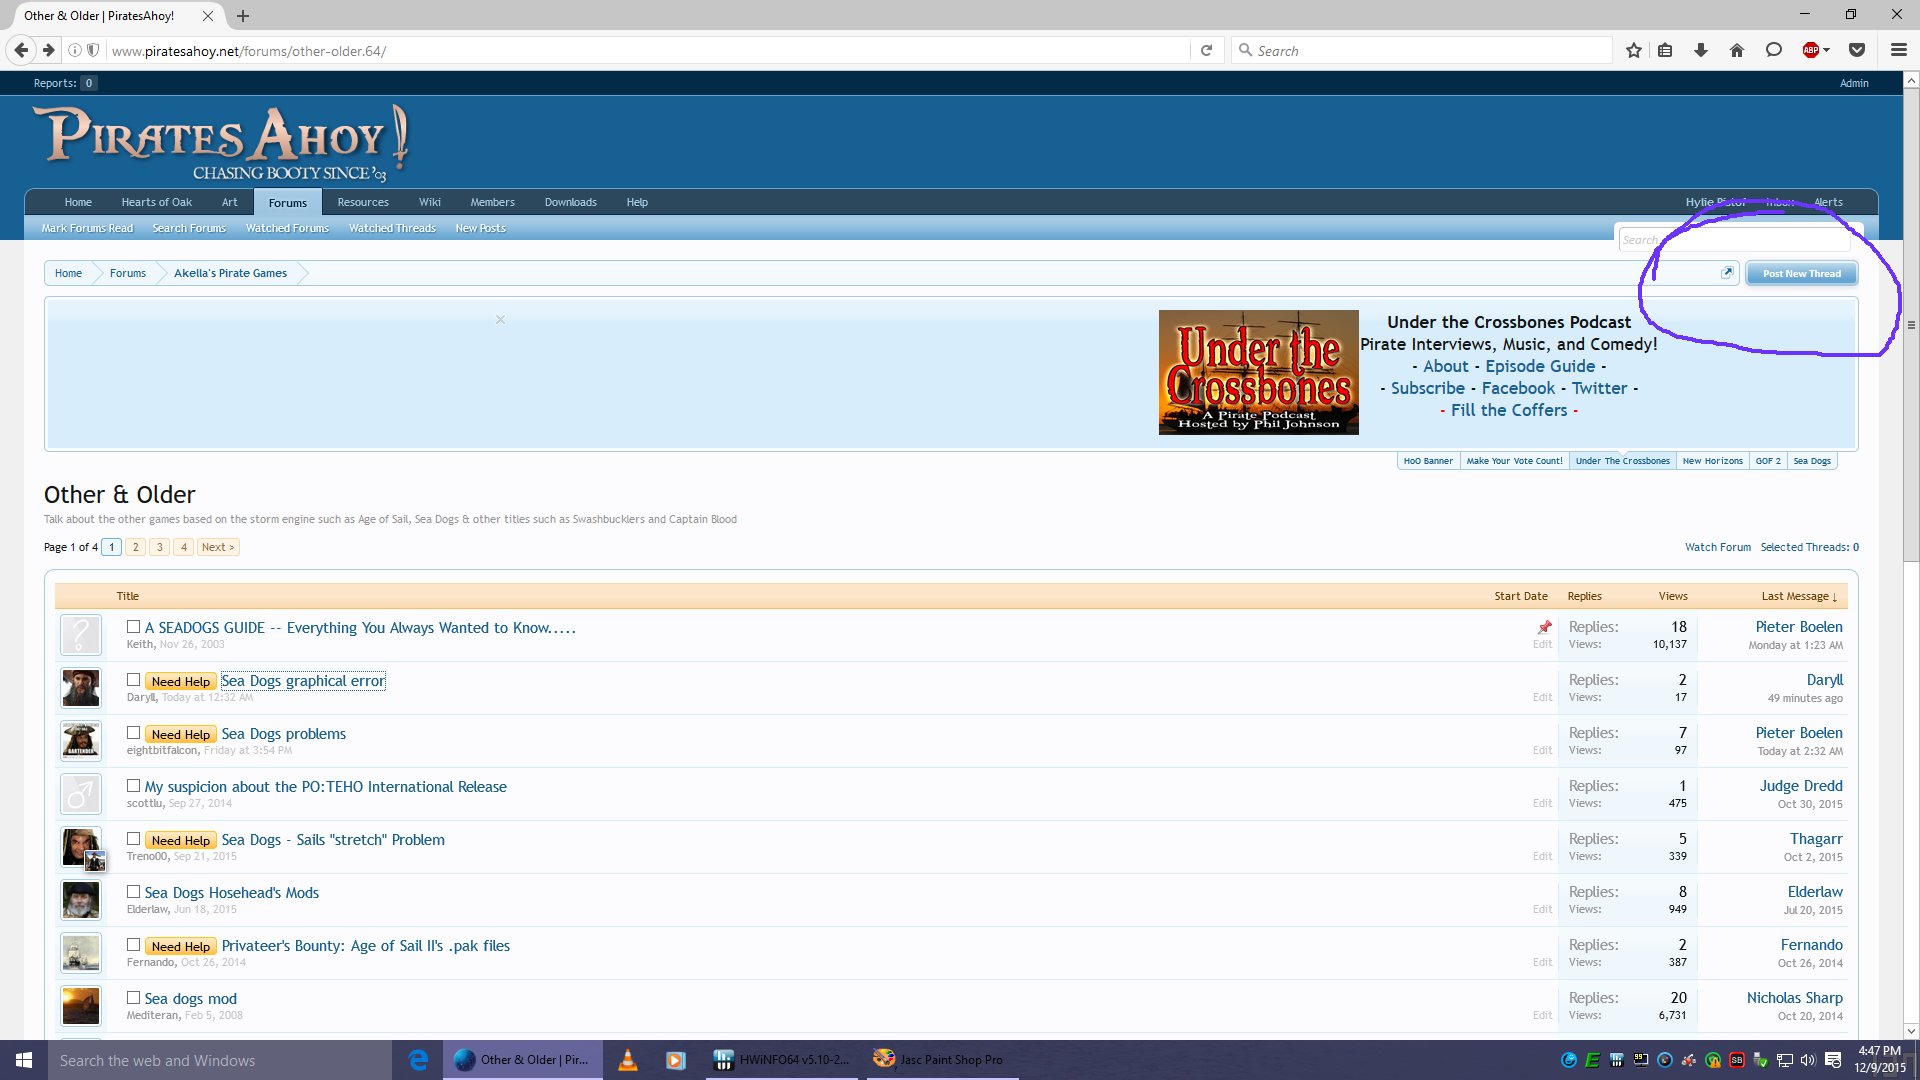Select the New Horizons banner tab

click(x=1713, y=461)
